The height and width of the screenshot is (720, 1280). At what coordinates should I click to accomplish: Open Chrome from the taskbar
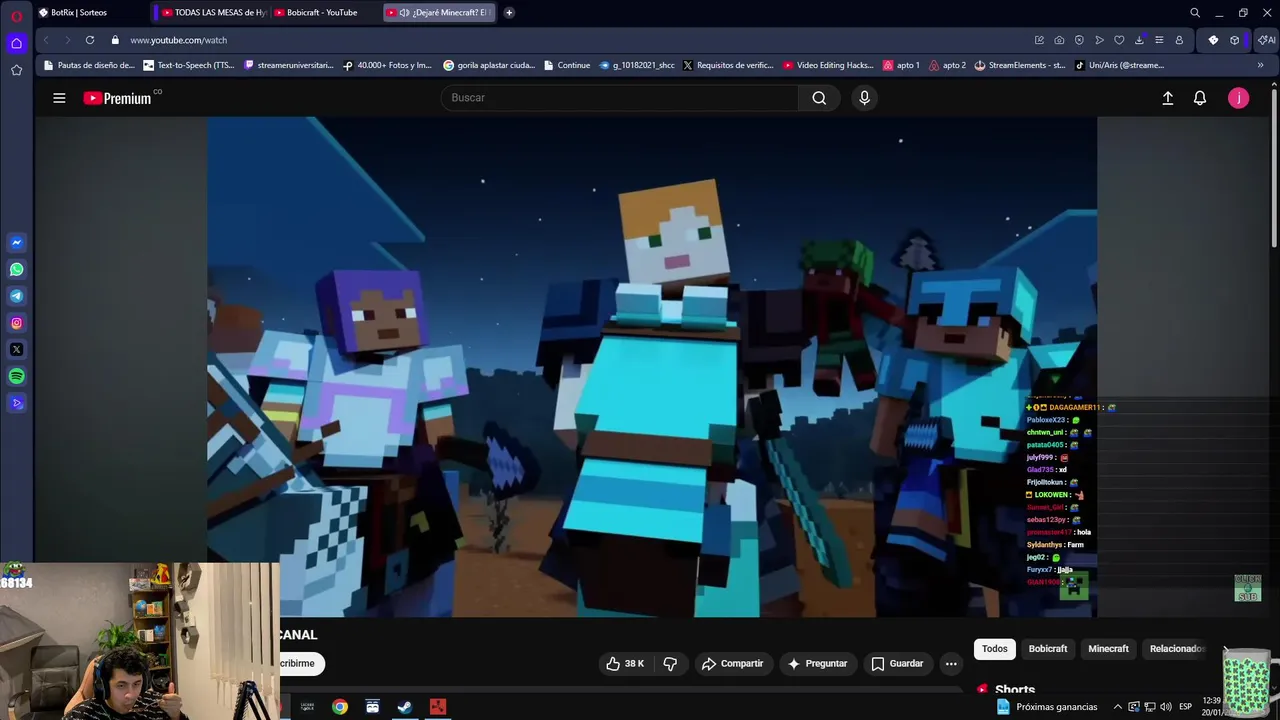[340, 707]
